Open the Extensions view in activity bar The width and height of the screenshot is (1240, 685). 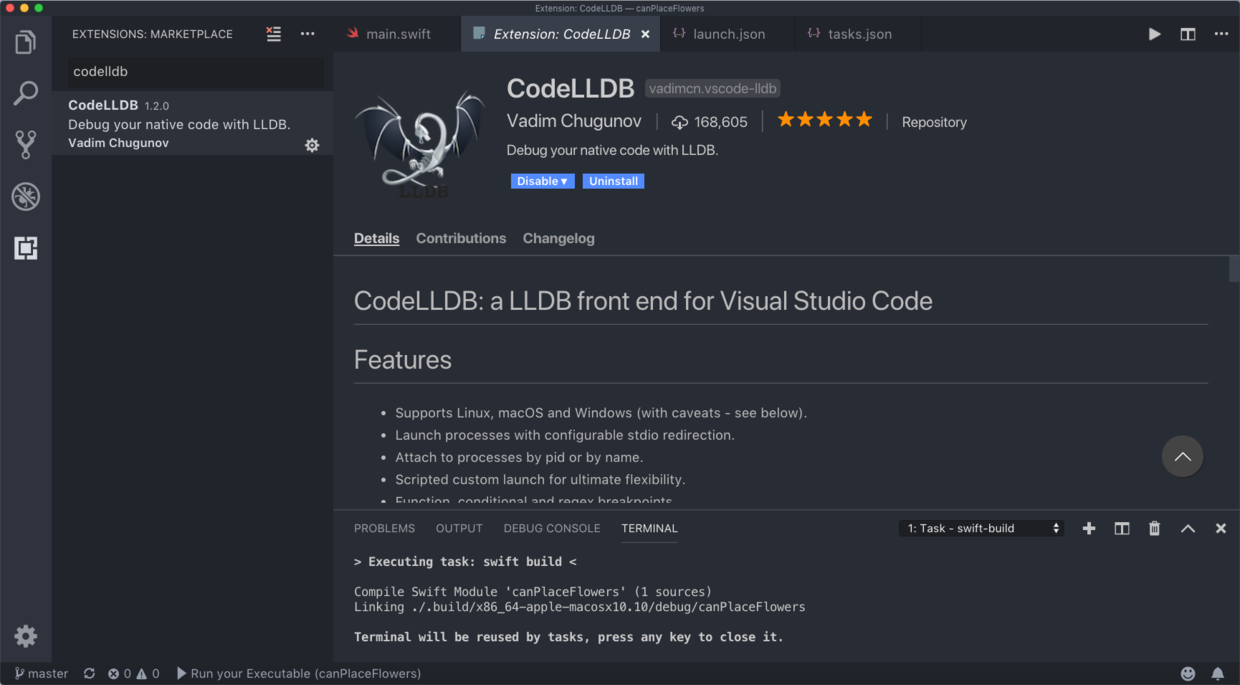26,248
